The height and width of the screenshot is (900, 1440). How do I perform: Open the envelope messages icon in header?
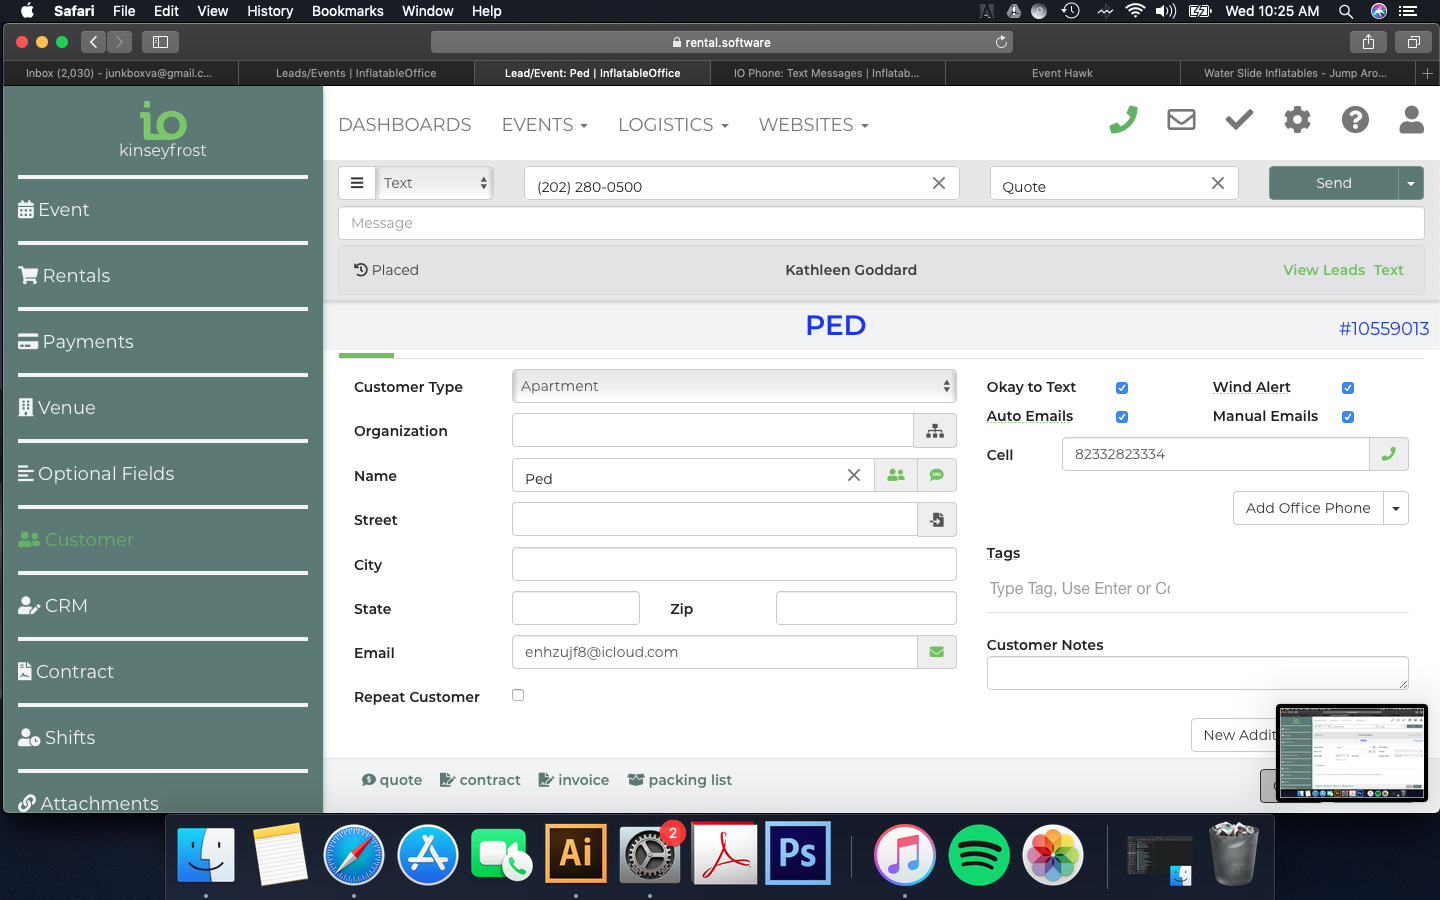[1181, 121]
